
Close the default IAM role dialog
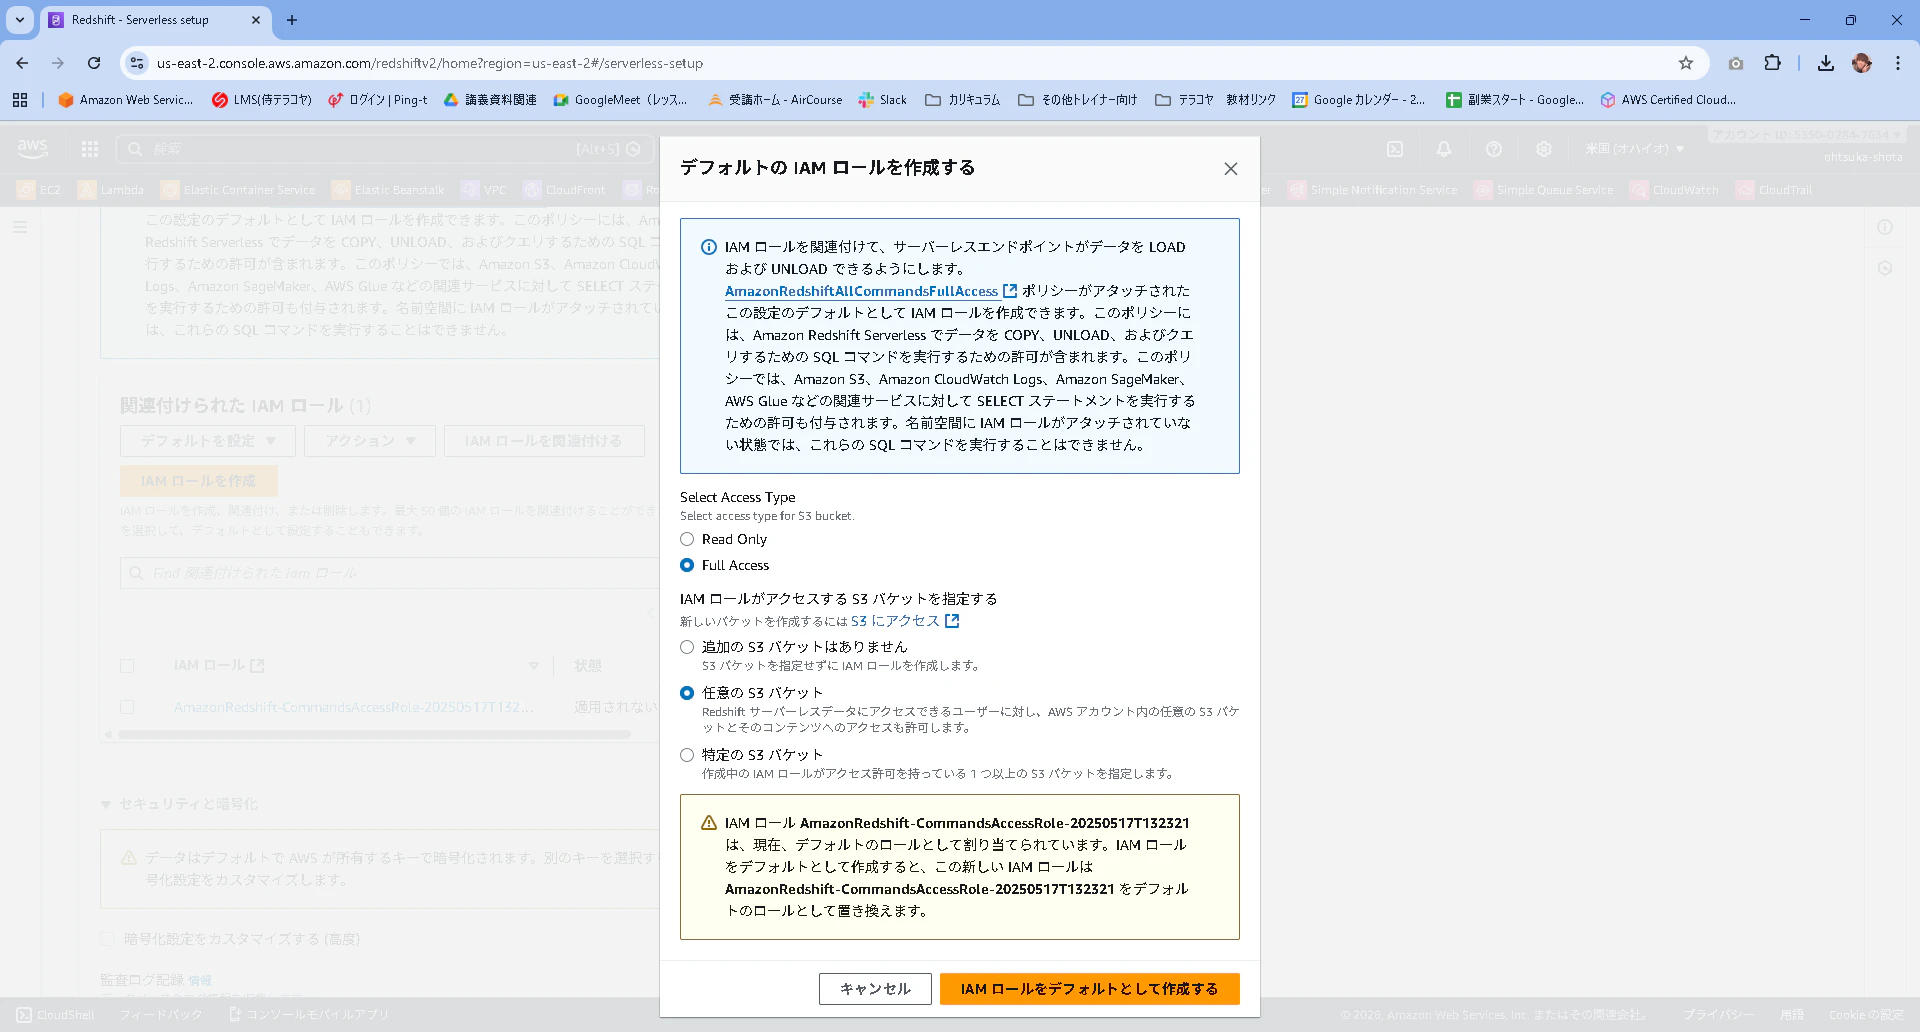coord(1230,169)
